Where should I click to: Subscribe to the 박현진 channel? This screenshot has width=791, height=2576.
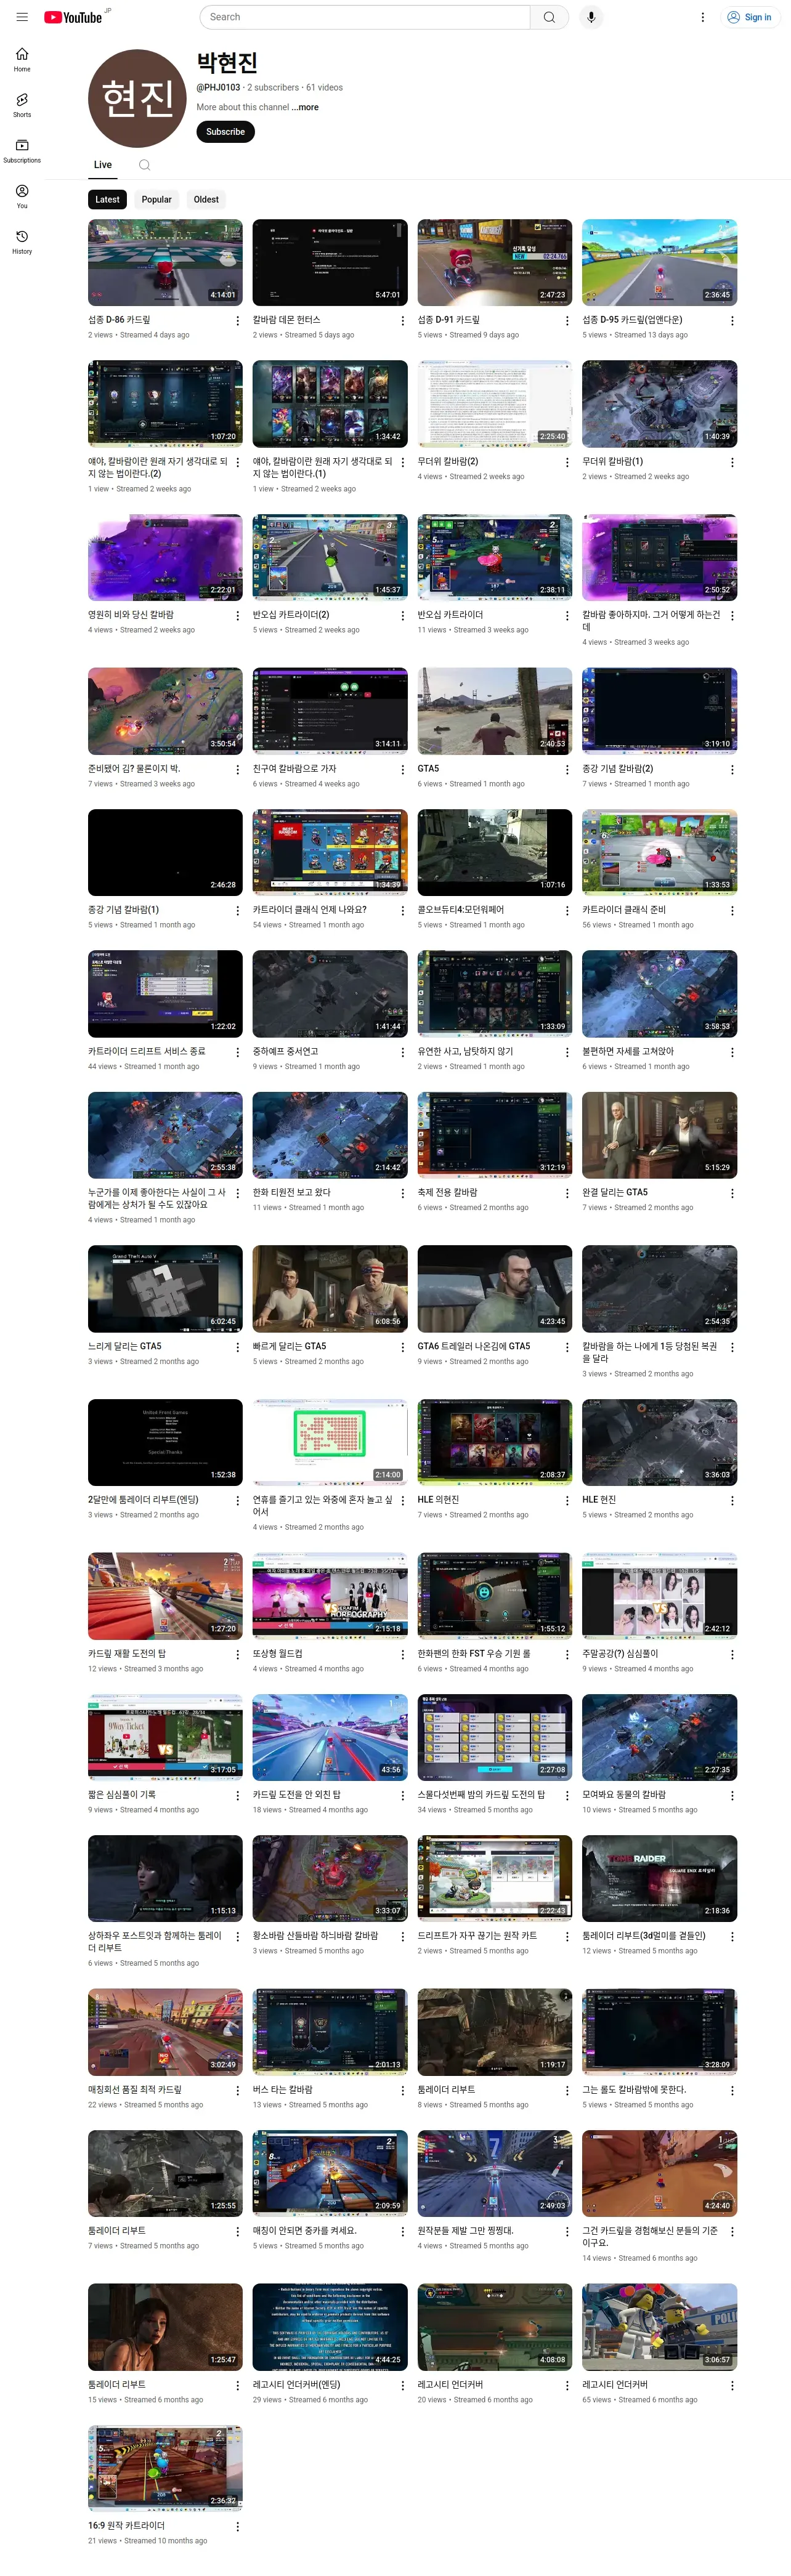click(x=225, y=132)
